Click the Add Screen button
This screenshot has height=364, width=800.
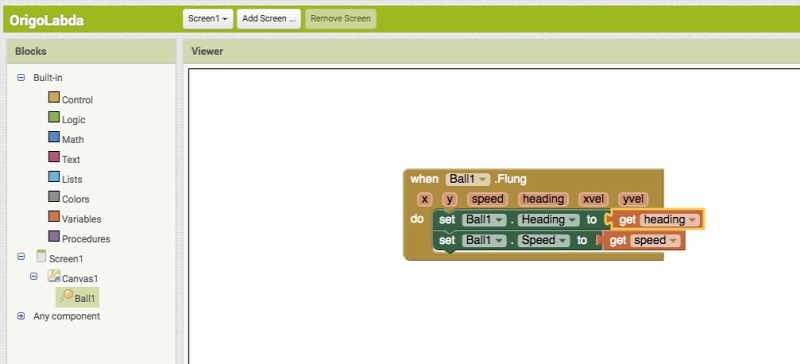269,19
